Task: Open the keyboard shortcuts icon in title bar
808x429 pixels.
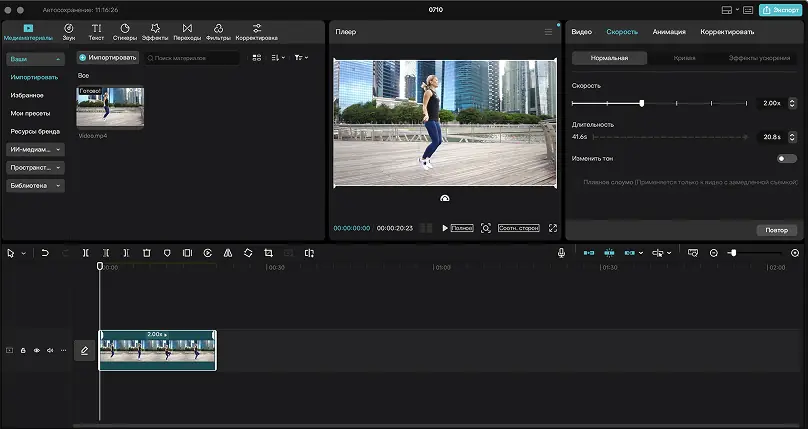Action: point(748,10)
